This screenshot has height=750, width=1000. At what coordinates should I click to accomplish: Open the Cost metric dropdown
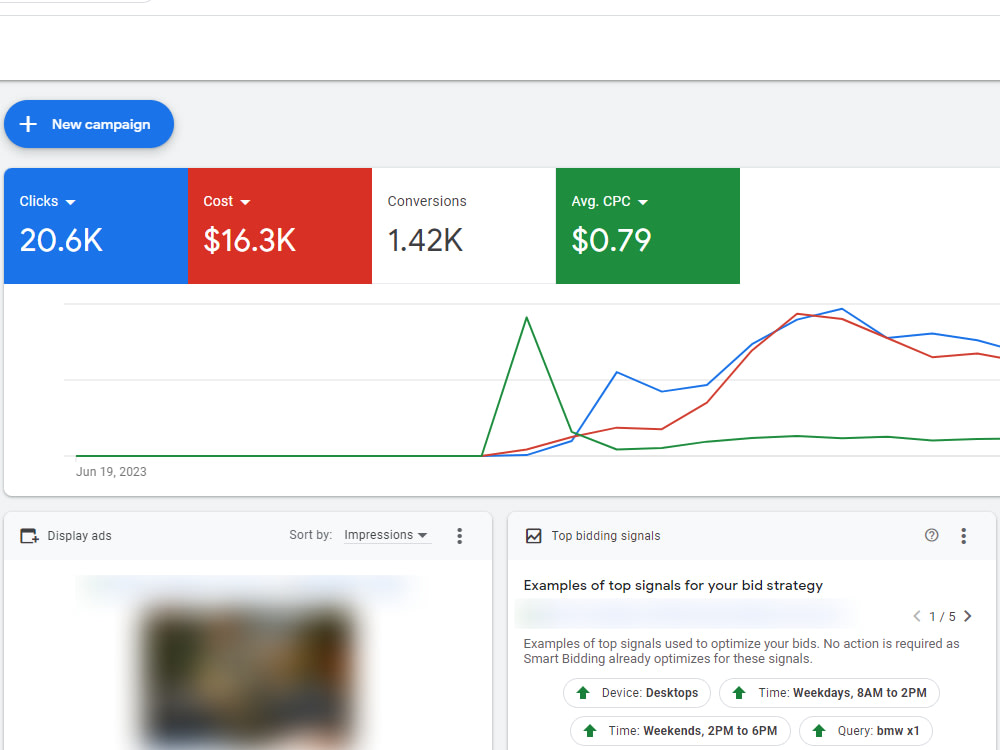pos(226,202)
